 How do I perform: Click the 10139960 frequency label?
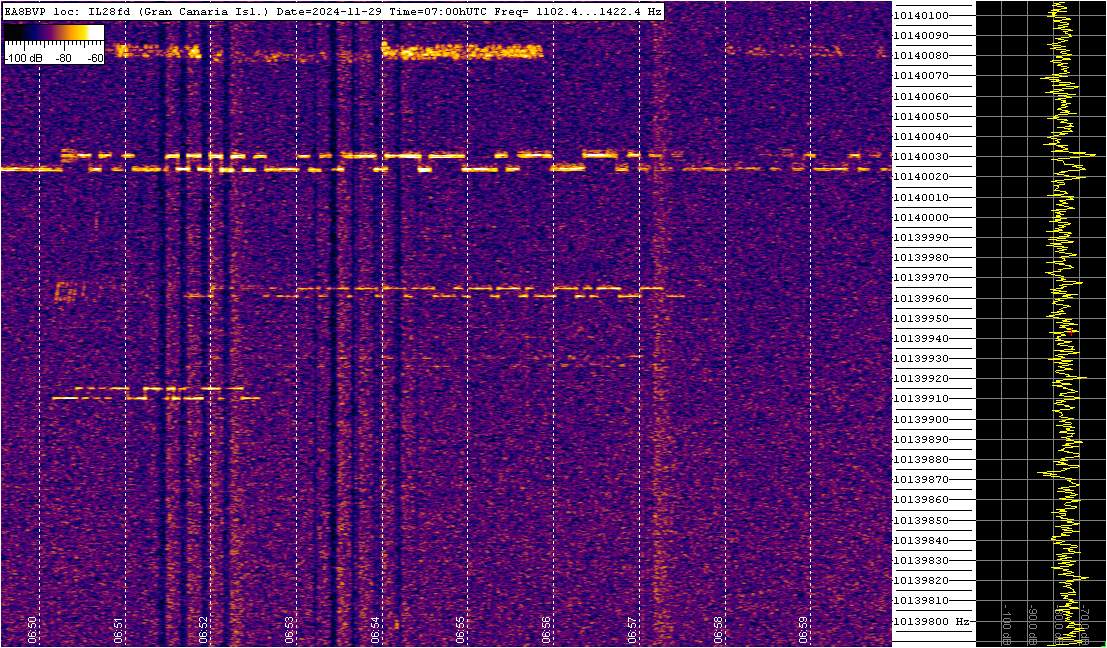pos(922,298)
